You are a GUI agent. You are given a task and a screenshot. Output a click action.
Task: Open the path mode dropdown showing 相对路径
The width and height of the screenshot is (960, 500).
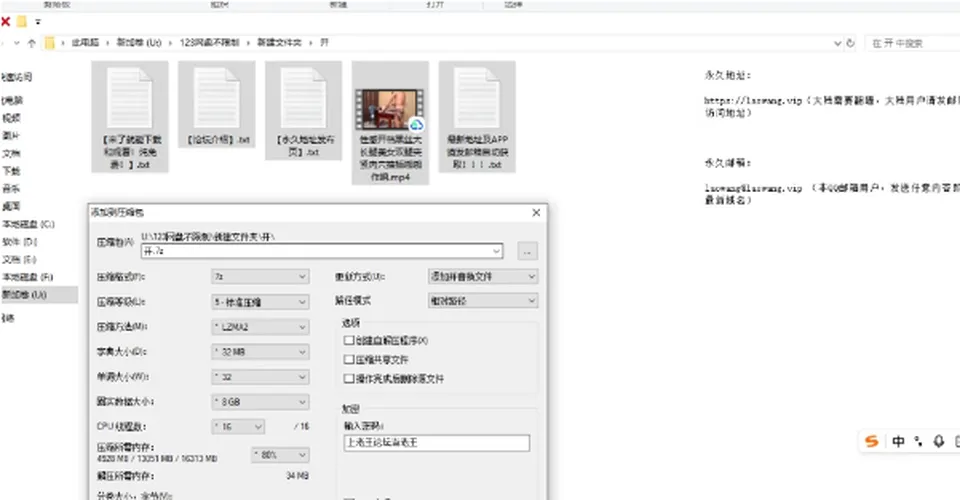tap(483, 300)
